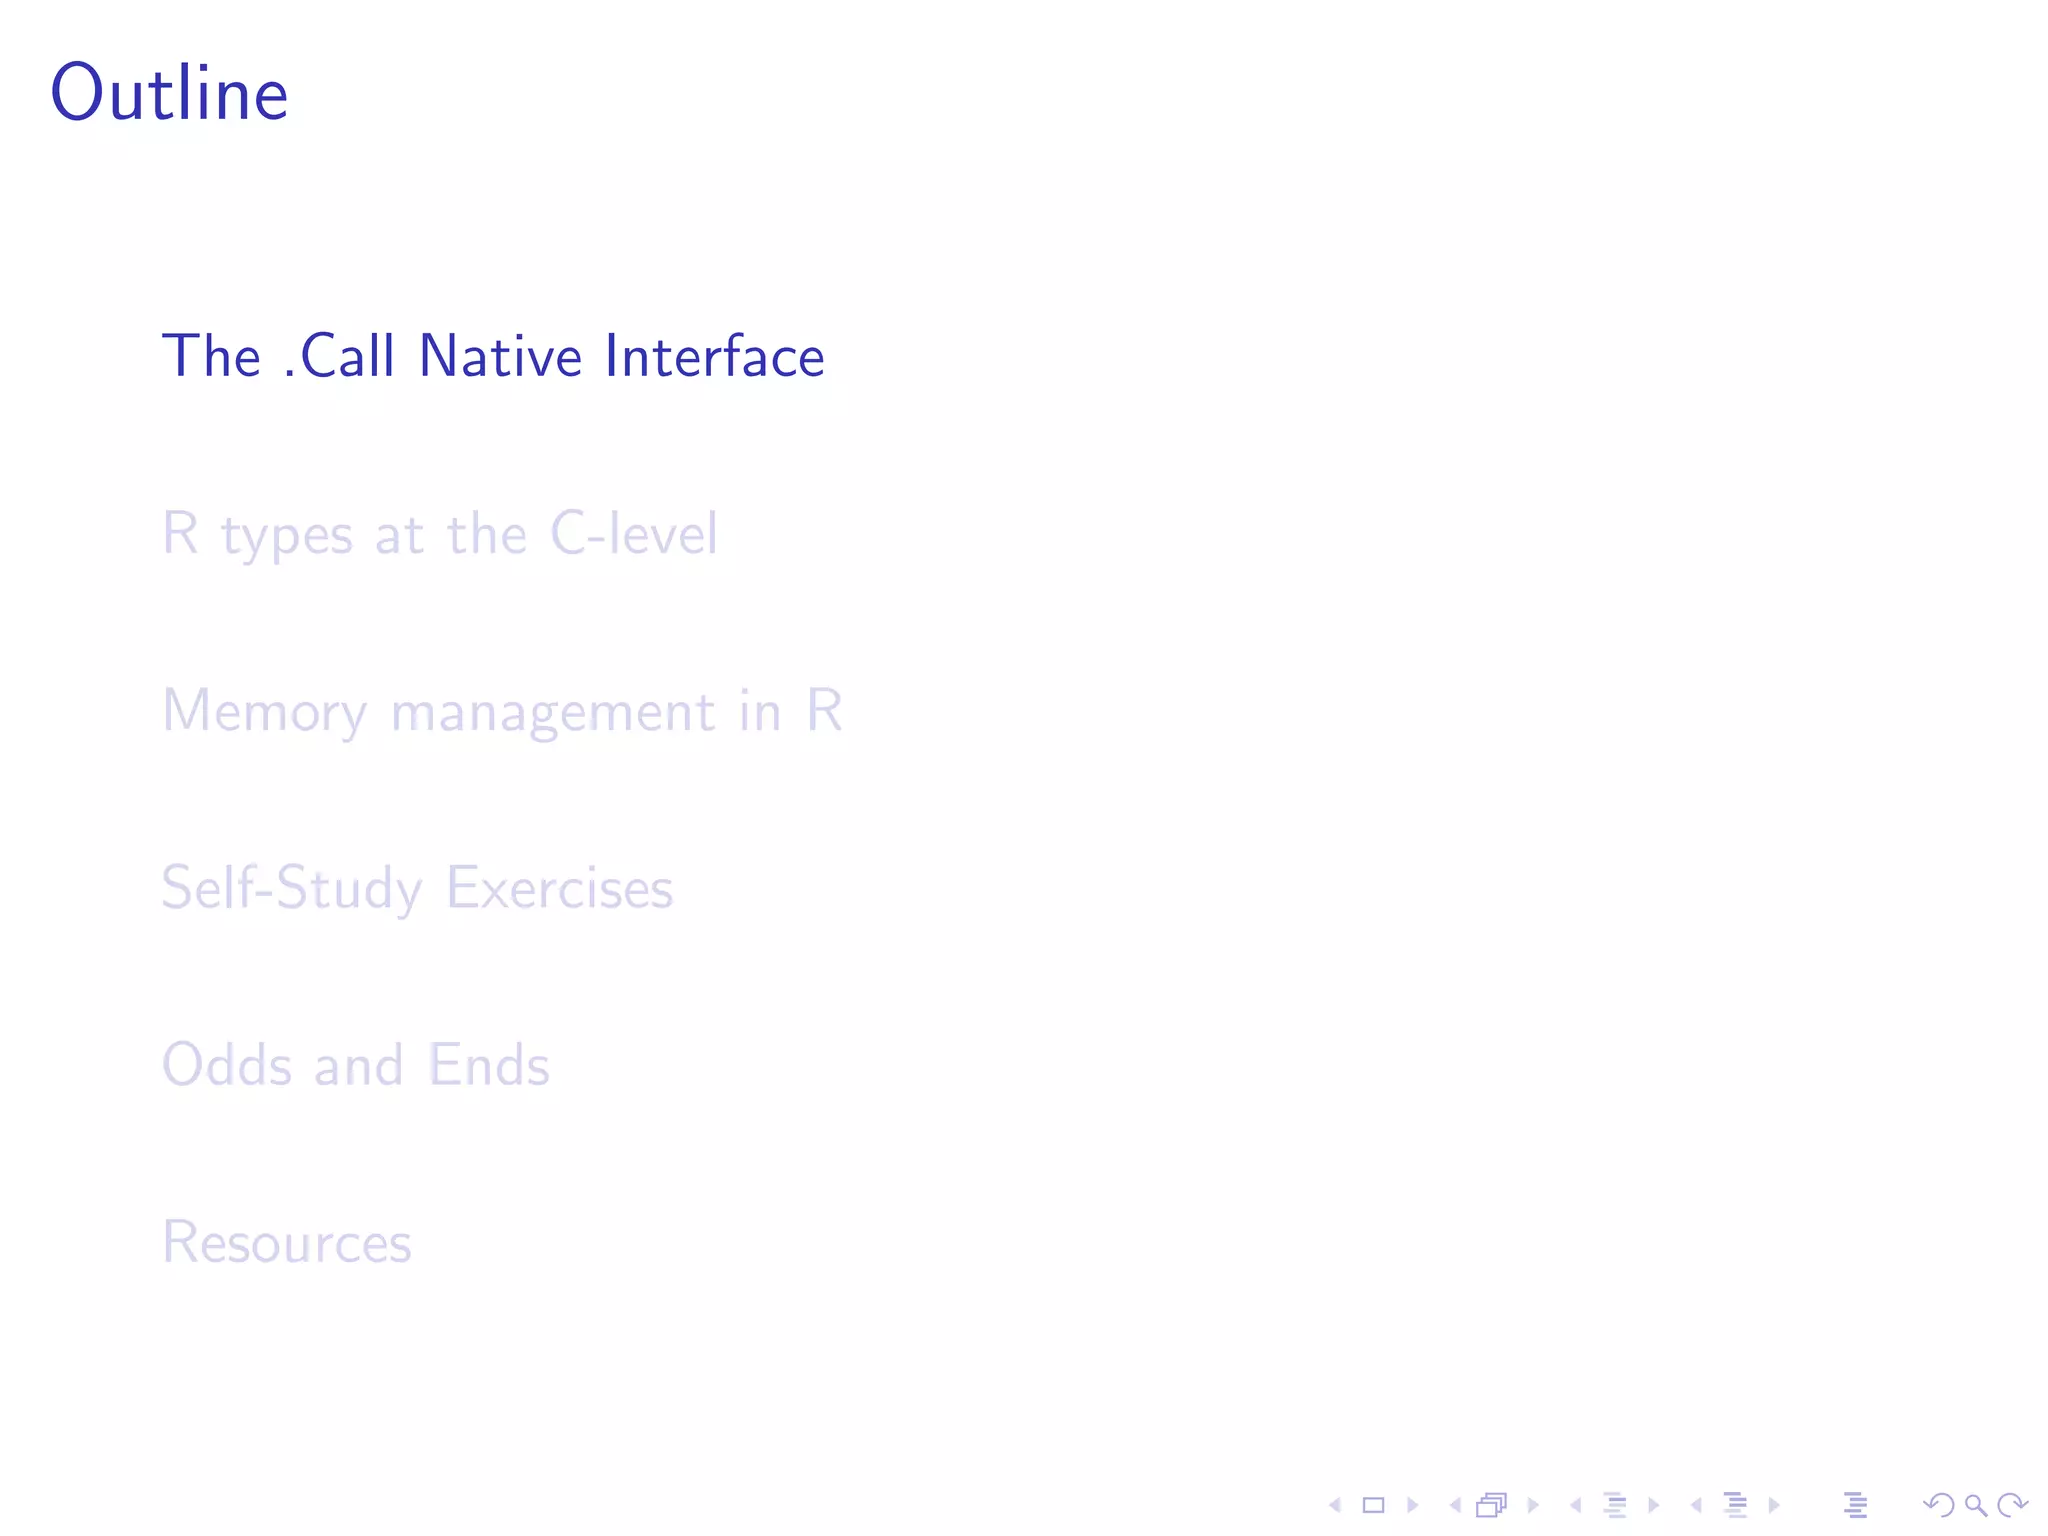Open 'Memory management in R' section
Screen dimensions: 2048x1536
[502, 712]
